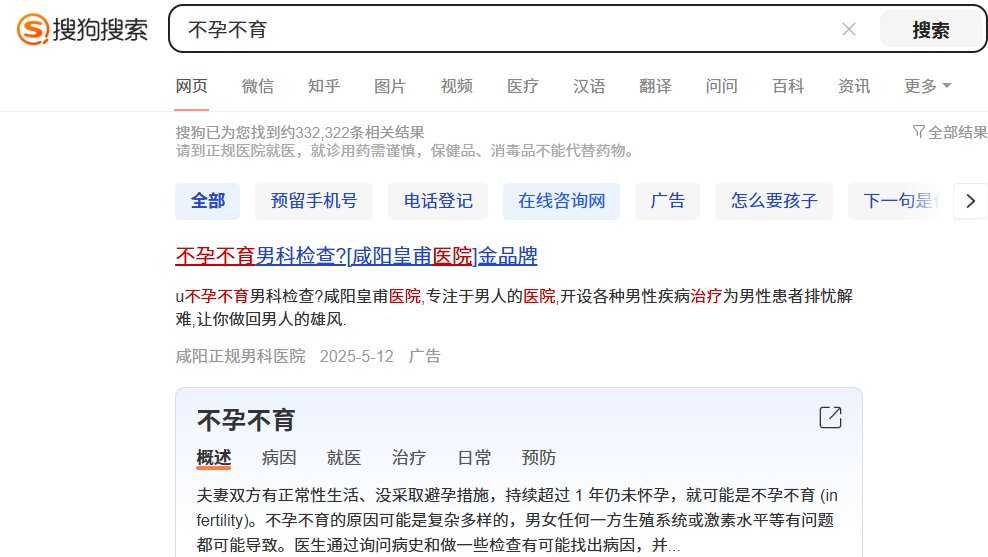Click the 搜索 search button
988x557 pixels.
tap(931, 30)
